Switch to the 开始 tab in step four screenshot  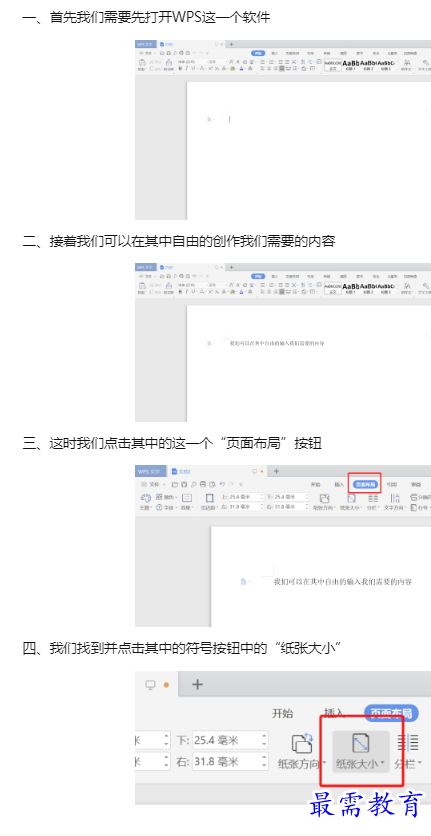(283, 713)
